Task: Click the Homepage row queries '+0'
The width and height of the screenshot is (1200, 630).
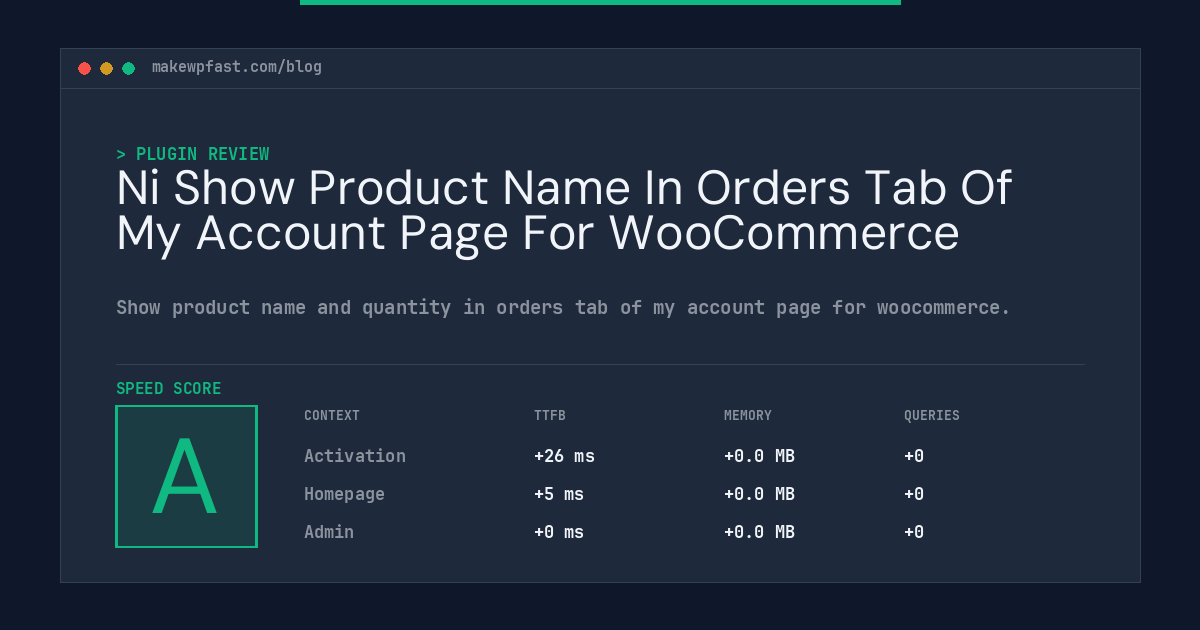Action: pos(914,494)
